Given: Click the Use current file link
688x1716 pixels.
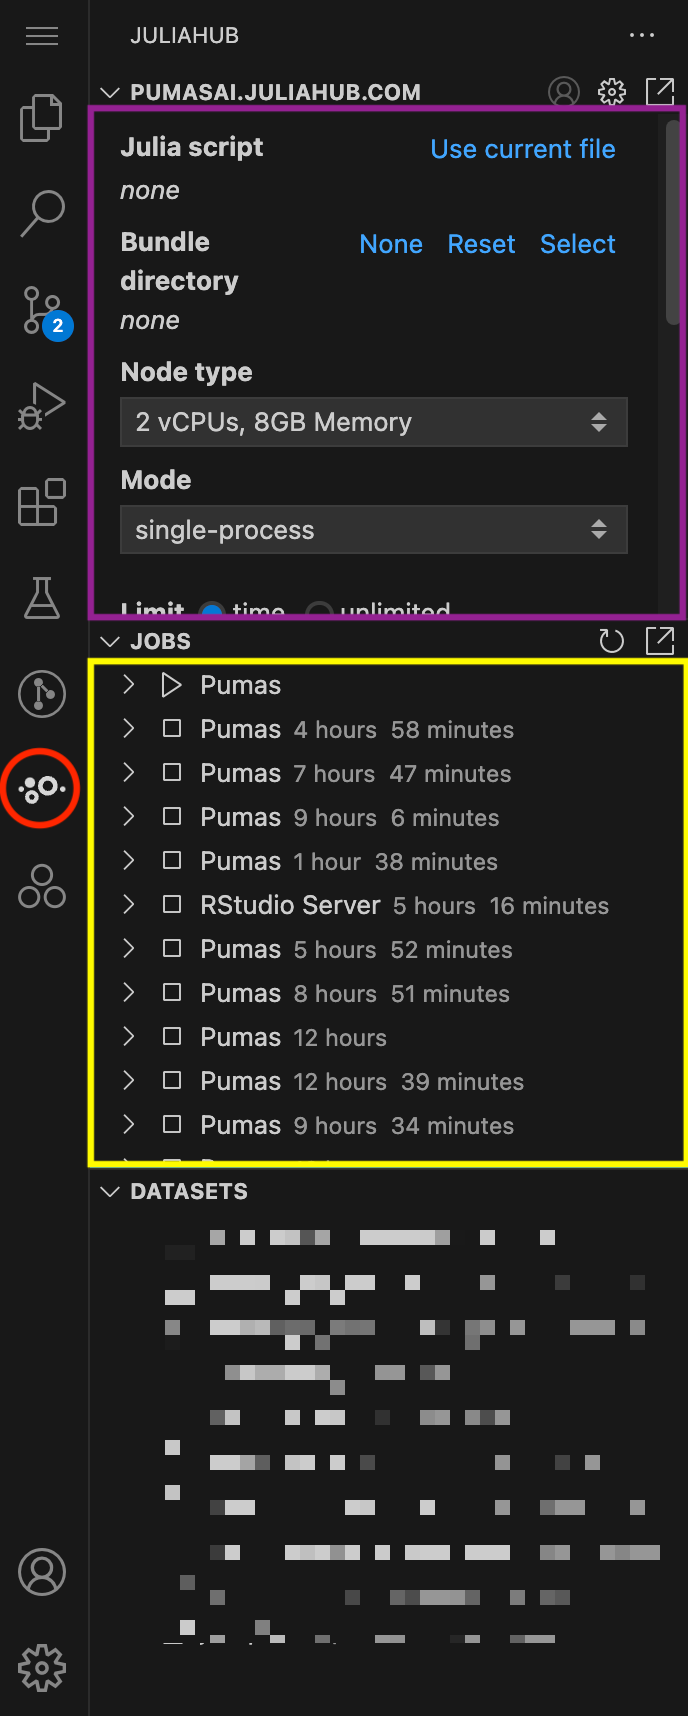Looking at the screenshot, I should click(x=523, y=149).
